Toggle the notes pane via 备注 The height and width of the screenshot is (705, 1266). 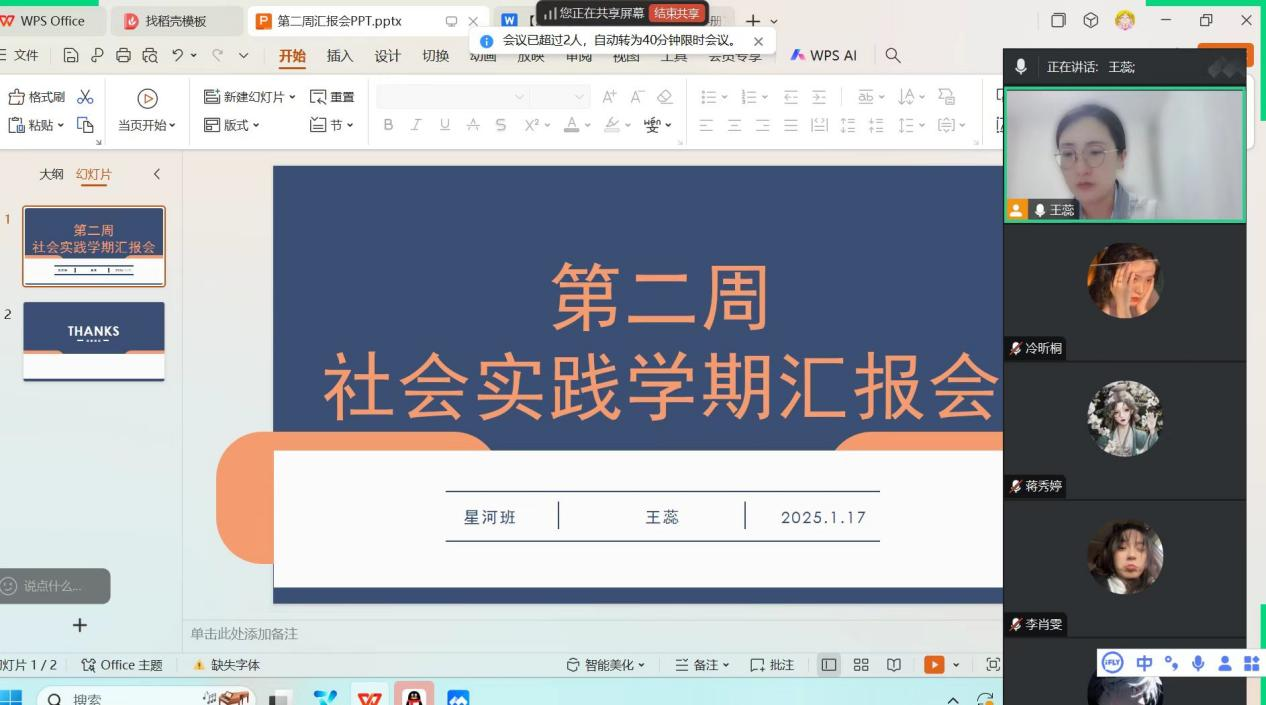click(x=702, y=665)
